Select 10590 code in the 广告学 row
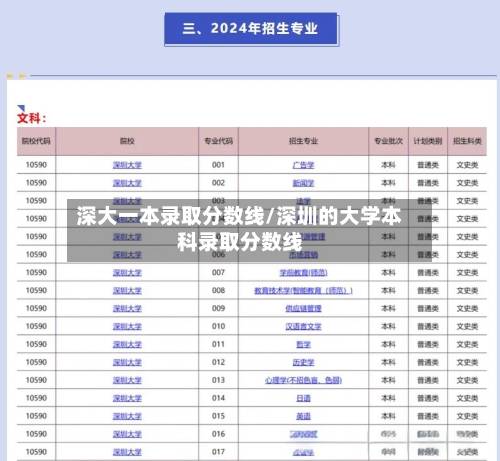The image size is (500, 461). point(36,165)
